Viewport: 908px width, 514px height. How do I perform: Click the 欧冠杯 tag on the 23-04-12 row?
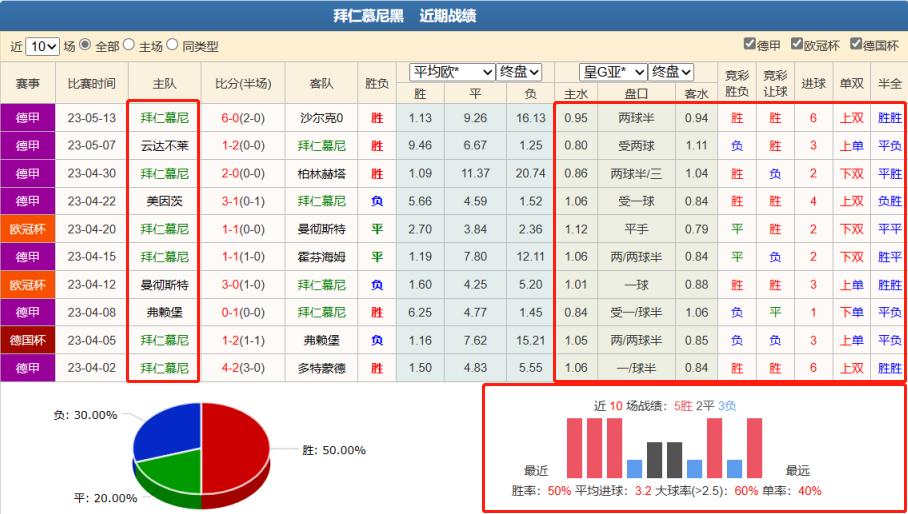click(x=28, y=285)
